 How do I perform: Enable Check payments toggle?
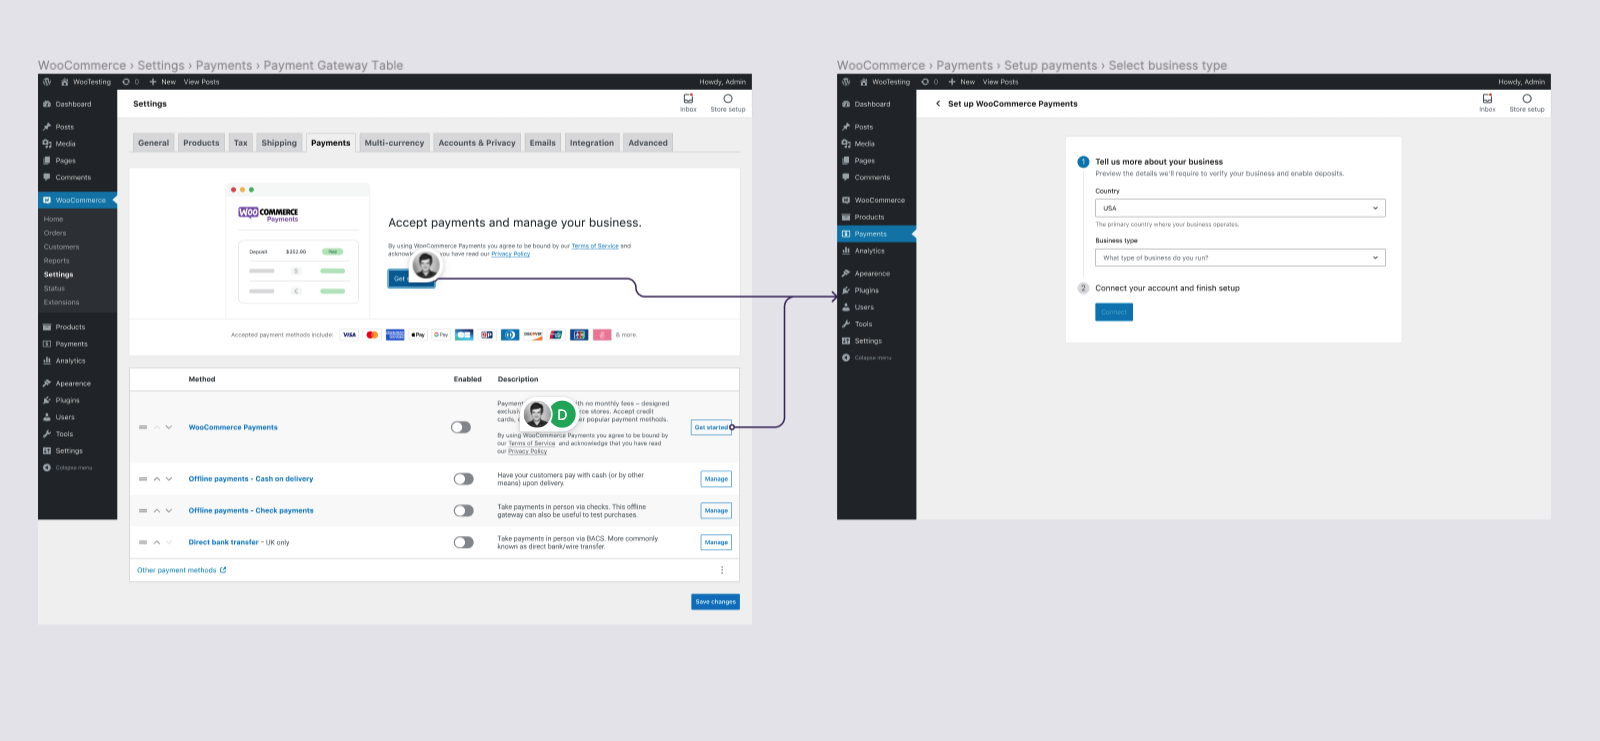pos(464,511)
